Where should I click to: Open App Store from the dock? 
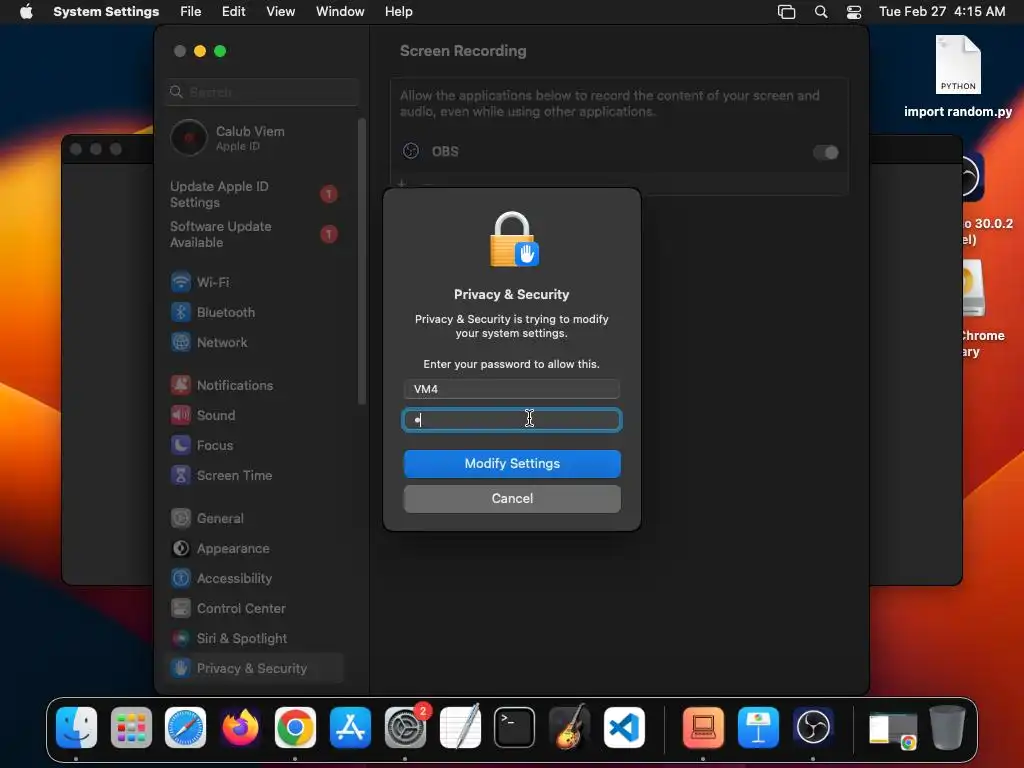[350, 728]
